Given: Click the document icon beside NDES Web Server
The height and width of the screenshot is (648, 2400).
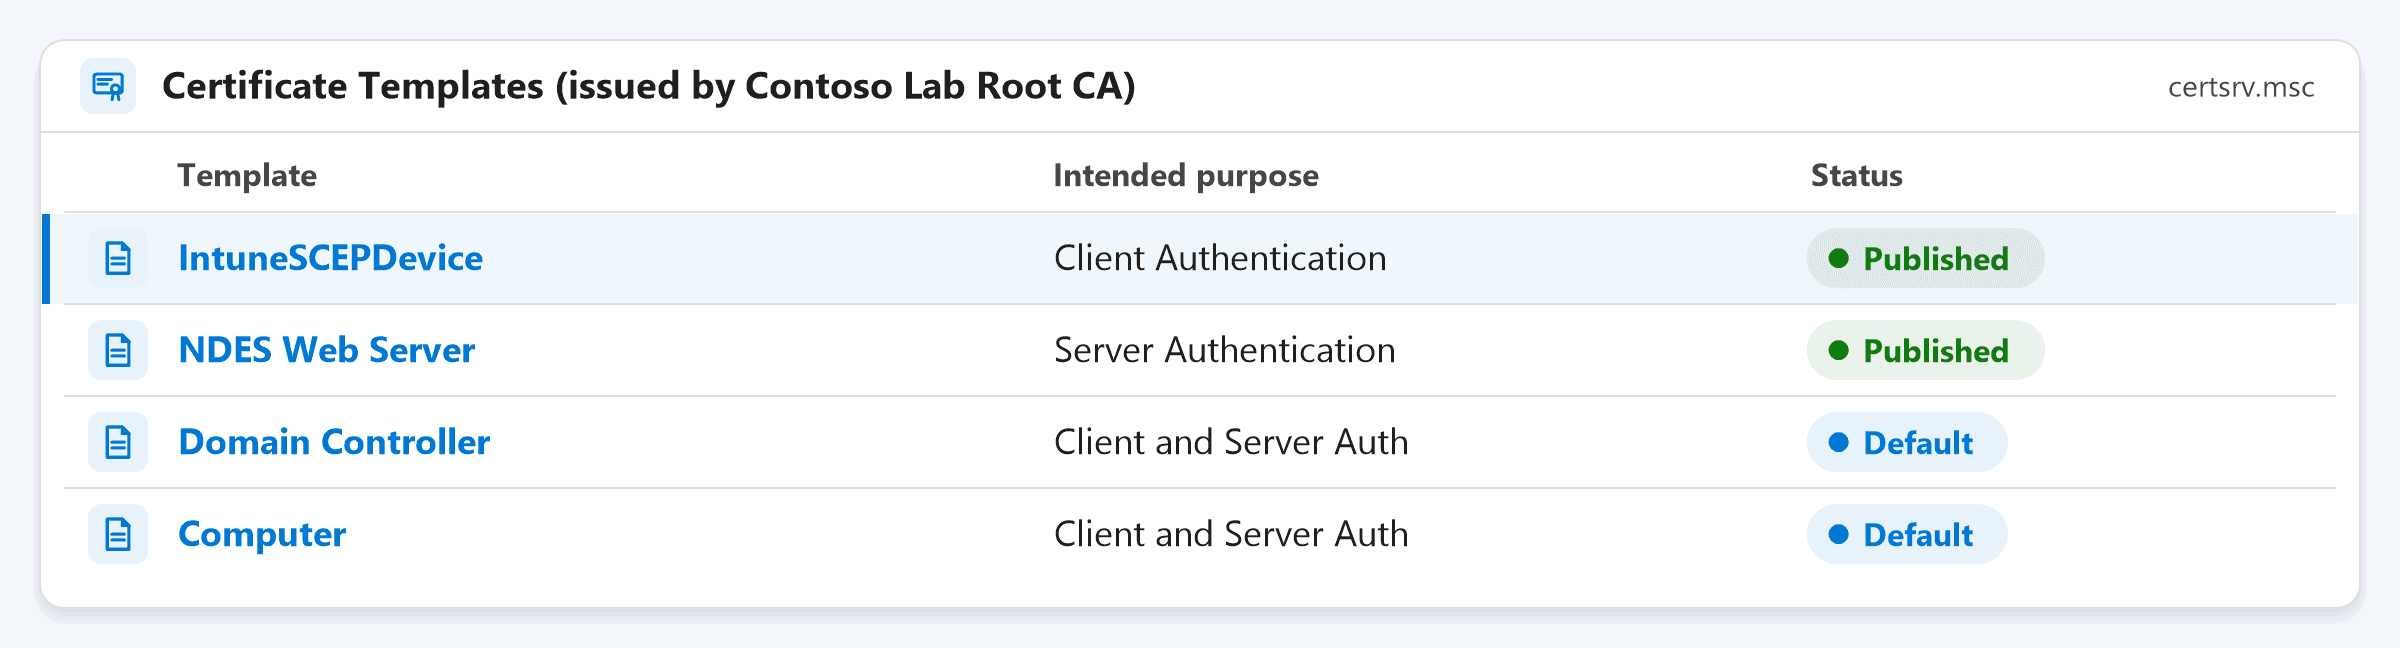Looking at the screenshot, I should 118,350.
